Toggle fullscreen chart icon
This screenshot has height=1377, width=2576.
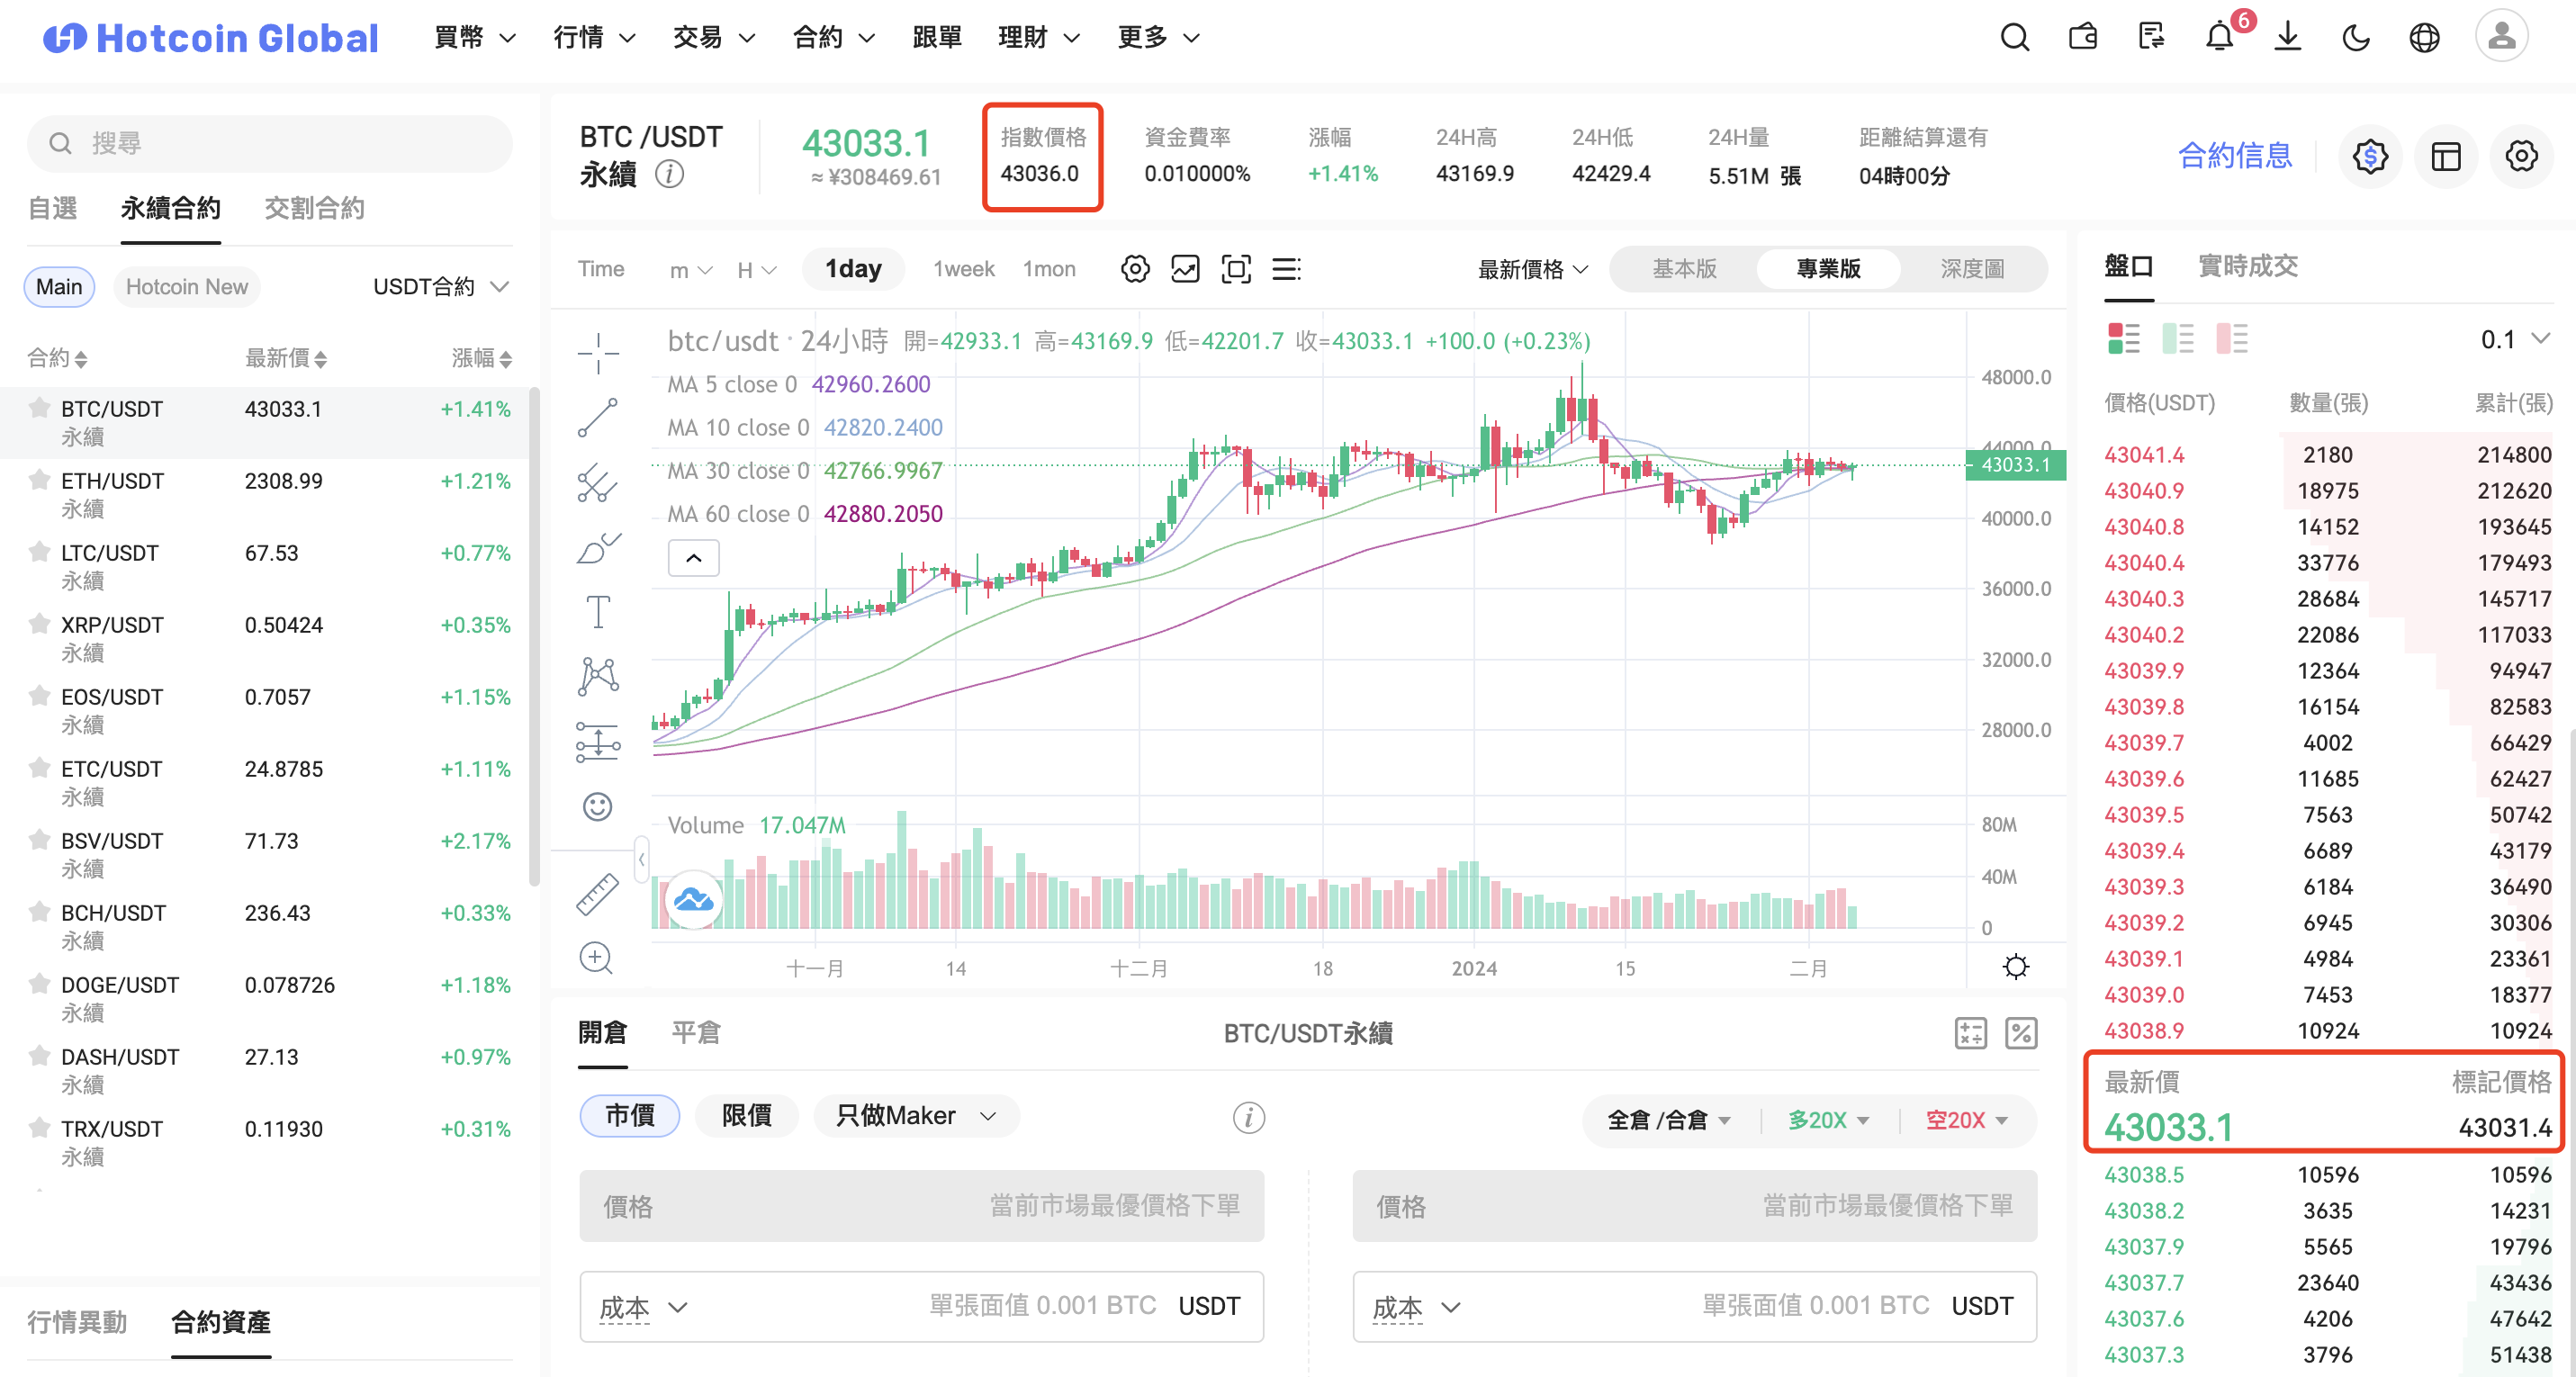(x=1236, y=269)
